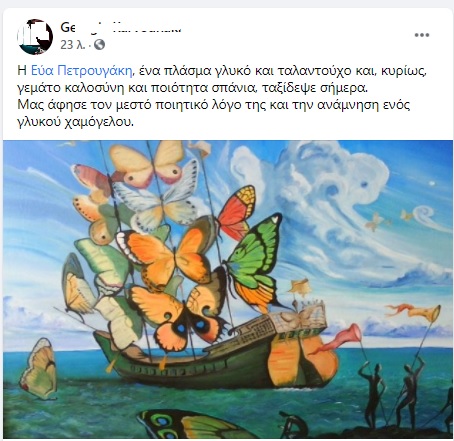Click the post text mentioning γλυκού χαμόγελου
This screenshot has width=454, height=441.
click(x=76, y=122)
